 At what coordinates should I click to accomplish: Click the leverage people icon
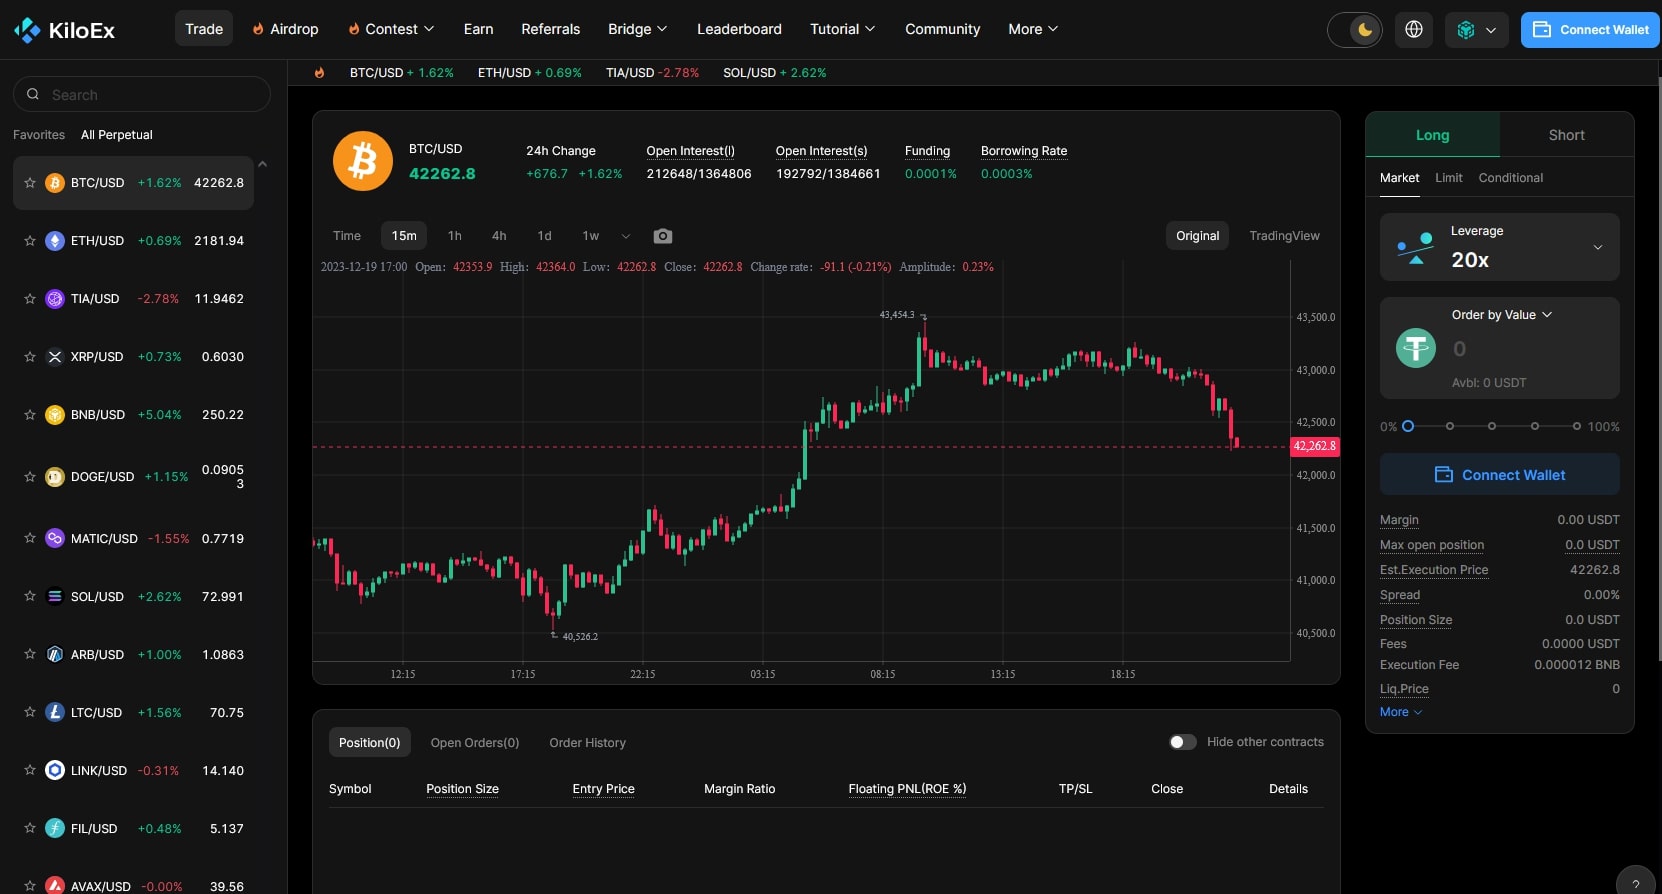point(1415,247)
